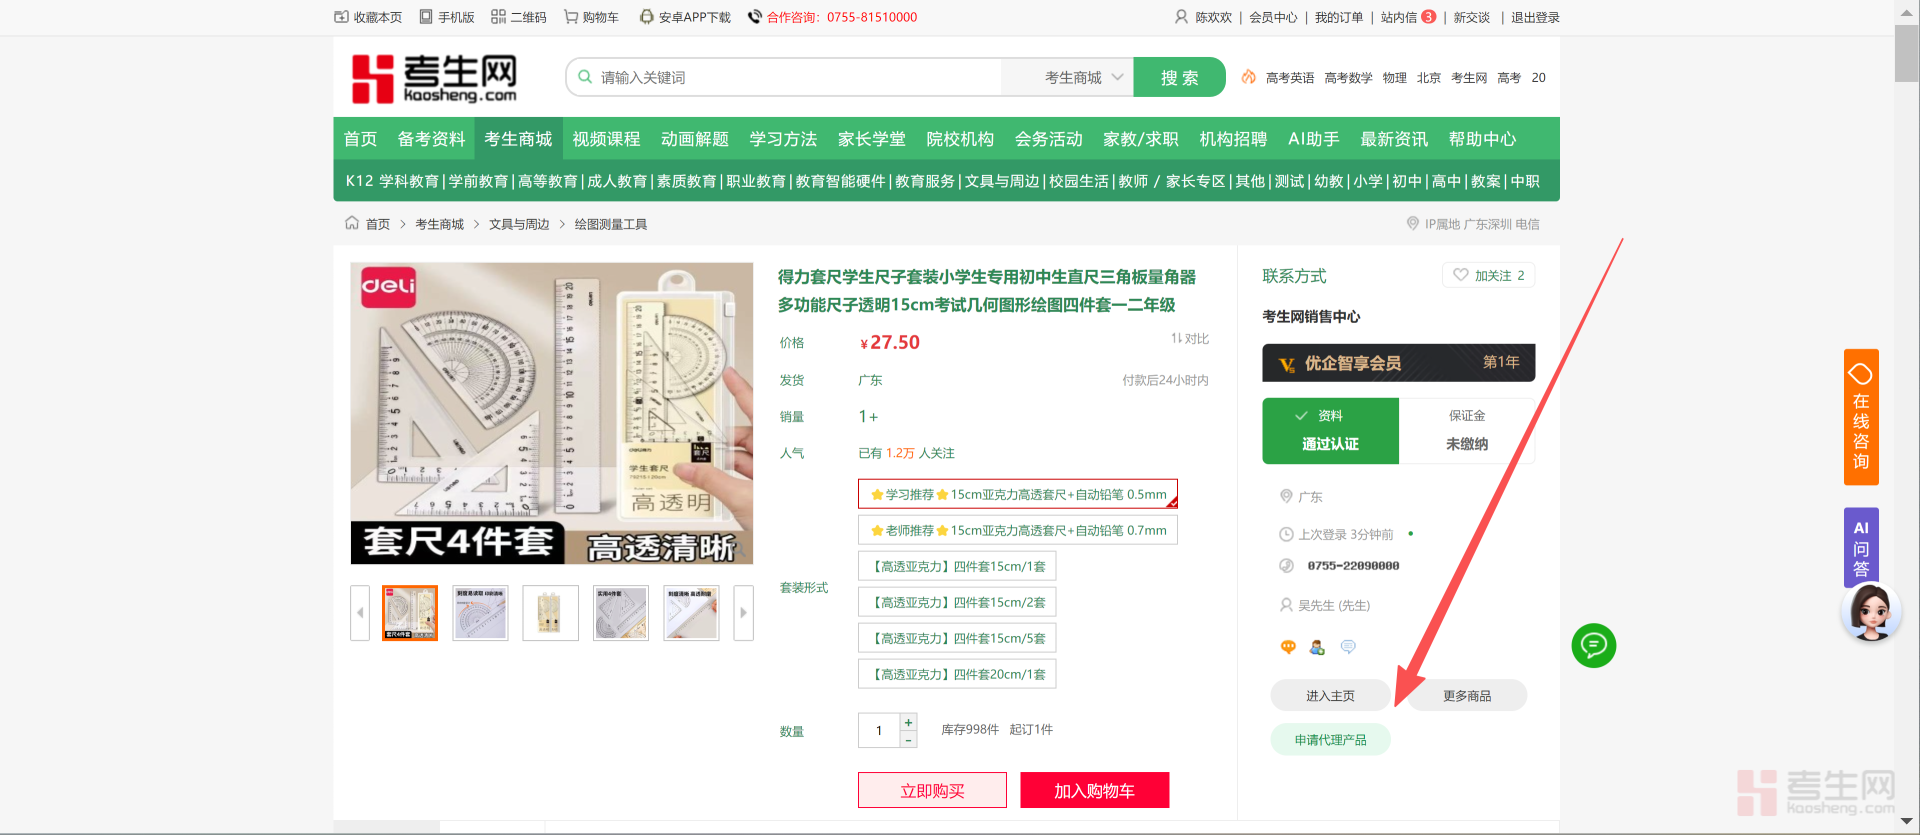Open the AI问答 assistant side widget
The width and height of the screenshot is (1920, 835).
tap(1860, 547)
